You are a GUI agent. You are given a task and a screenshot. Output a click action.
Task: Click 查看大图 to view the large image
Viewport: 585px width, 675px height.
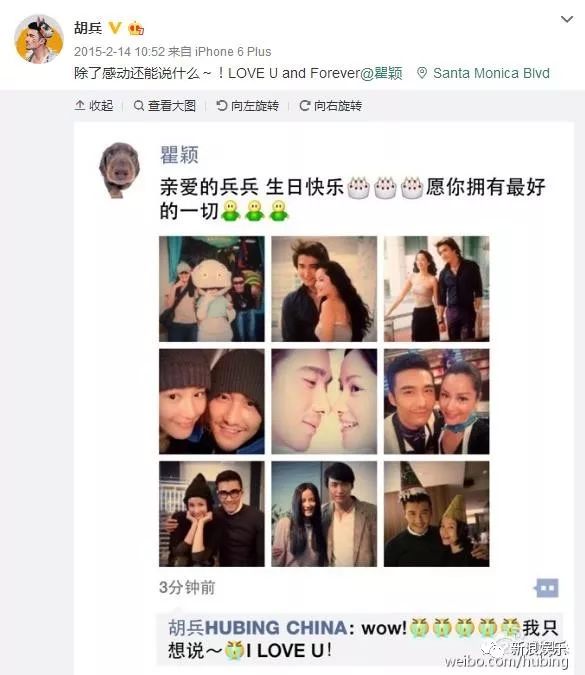tap(164, 105)
